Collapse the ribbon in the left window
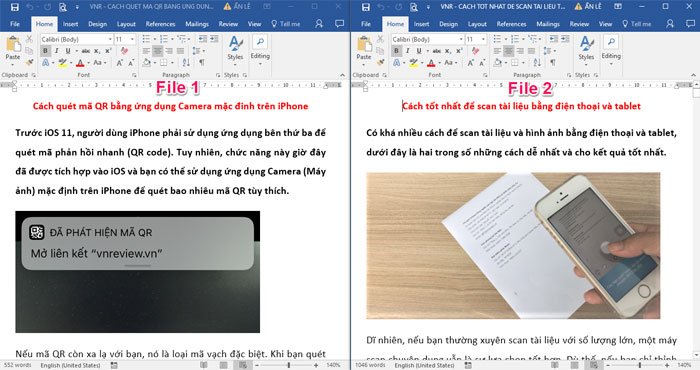This screenshot has width=700, height=370. point(342,75)
